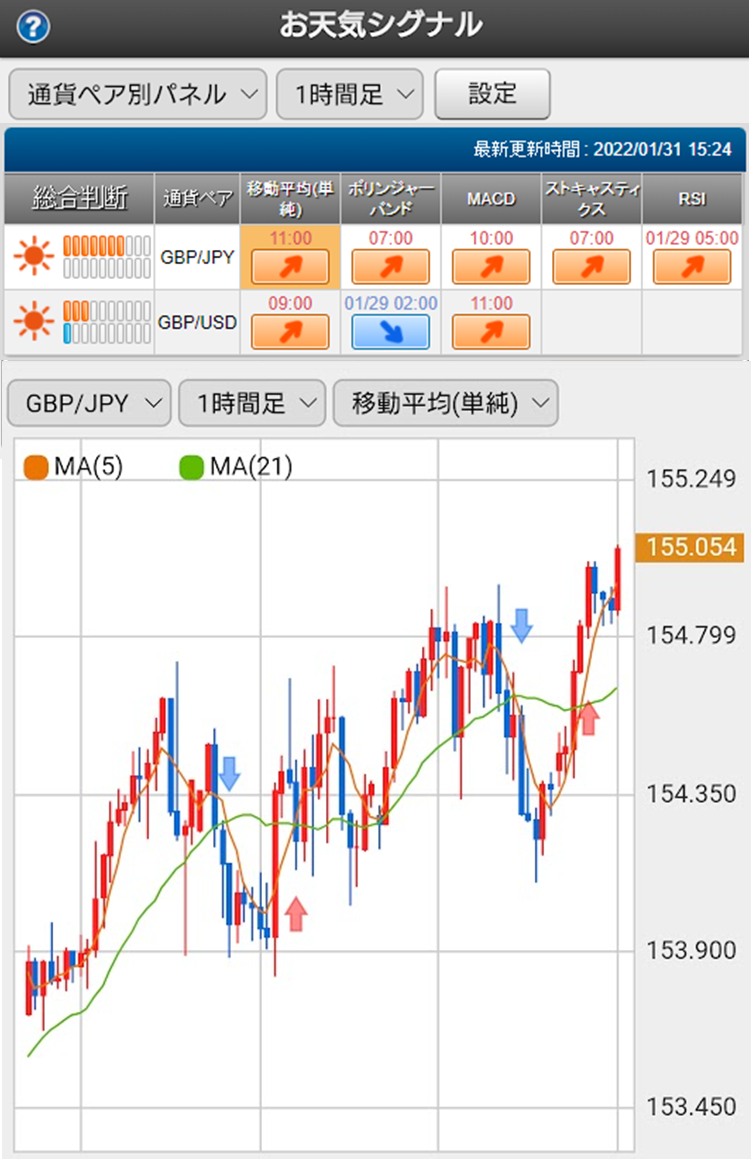
Task: Select the RSI column header
Action: 693,198
